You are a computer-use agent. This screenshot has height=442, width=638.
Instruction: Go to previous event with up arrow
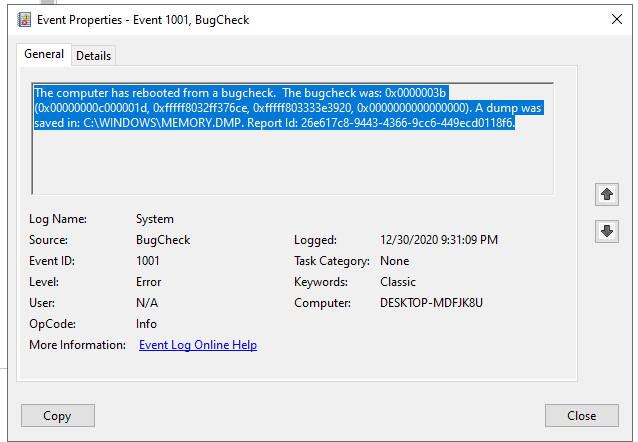click(x=607, y=195)
